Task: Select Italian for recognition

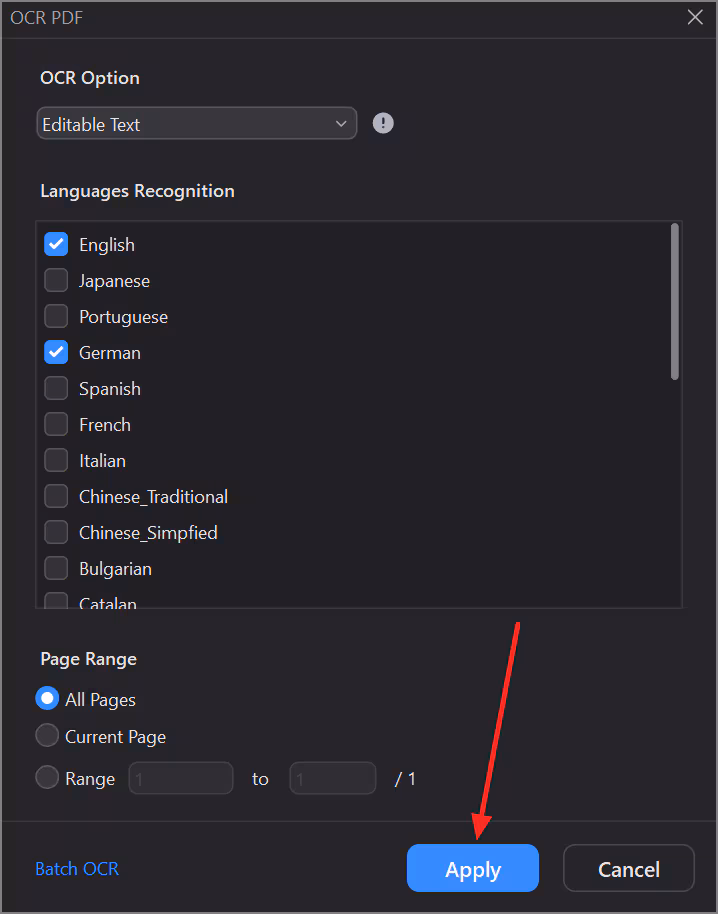Action: [56, 460]
